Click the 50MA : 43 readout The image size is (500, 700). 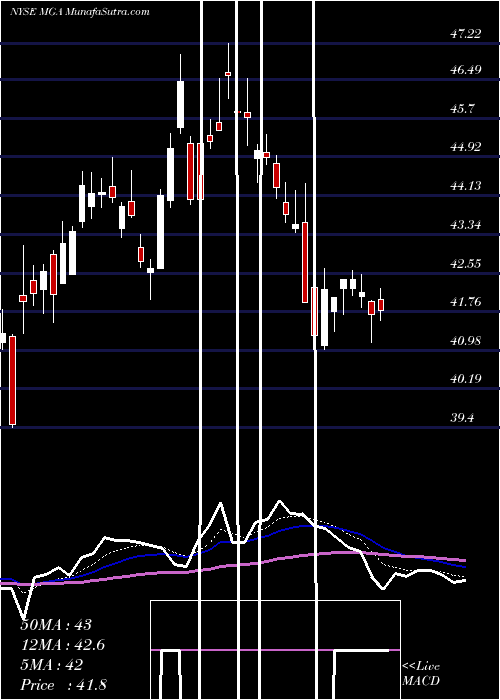click(56, 625)
